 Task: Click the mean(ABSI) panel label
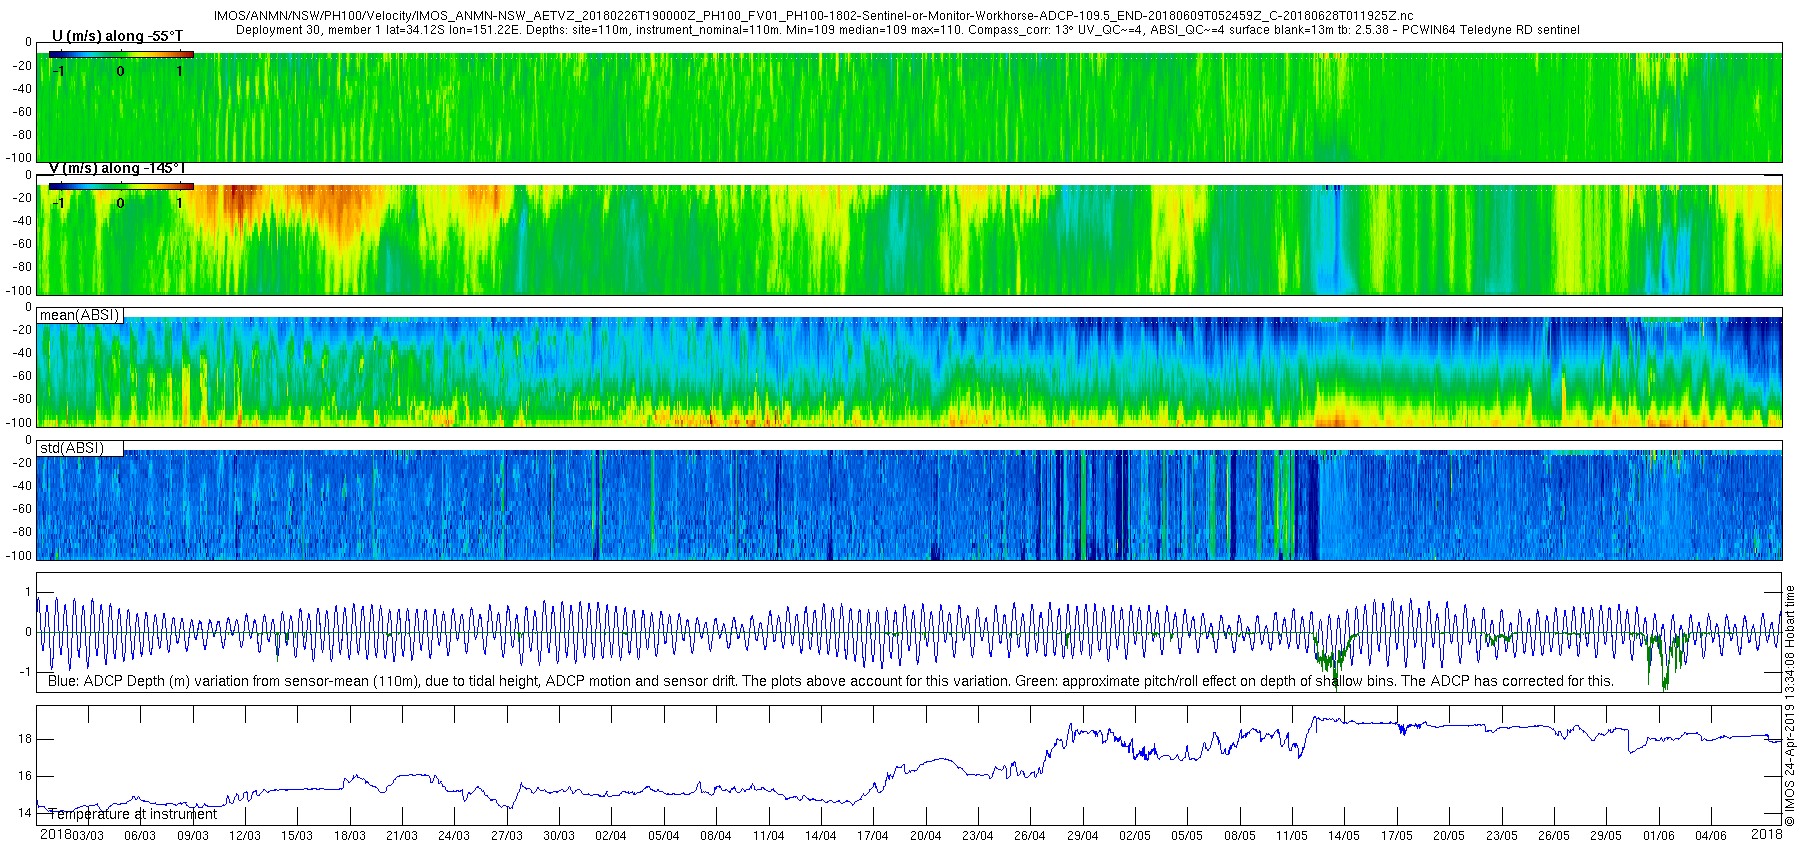pyautogui.click(x=80, y=315)
